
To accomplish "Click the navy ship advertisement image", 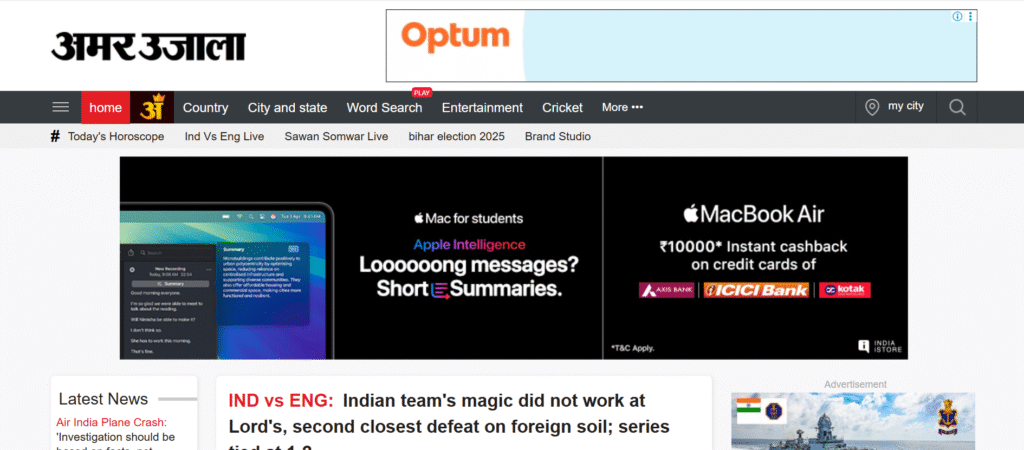I will coord(853,421).
